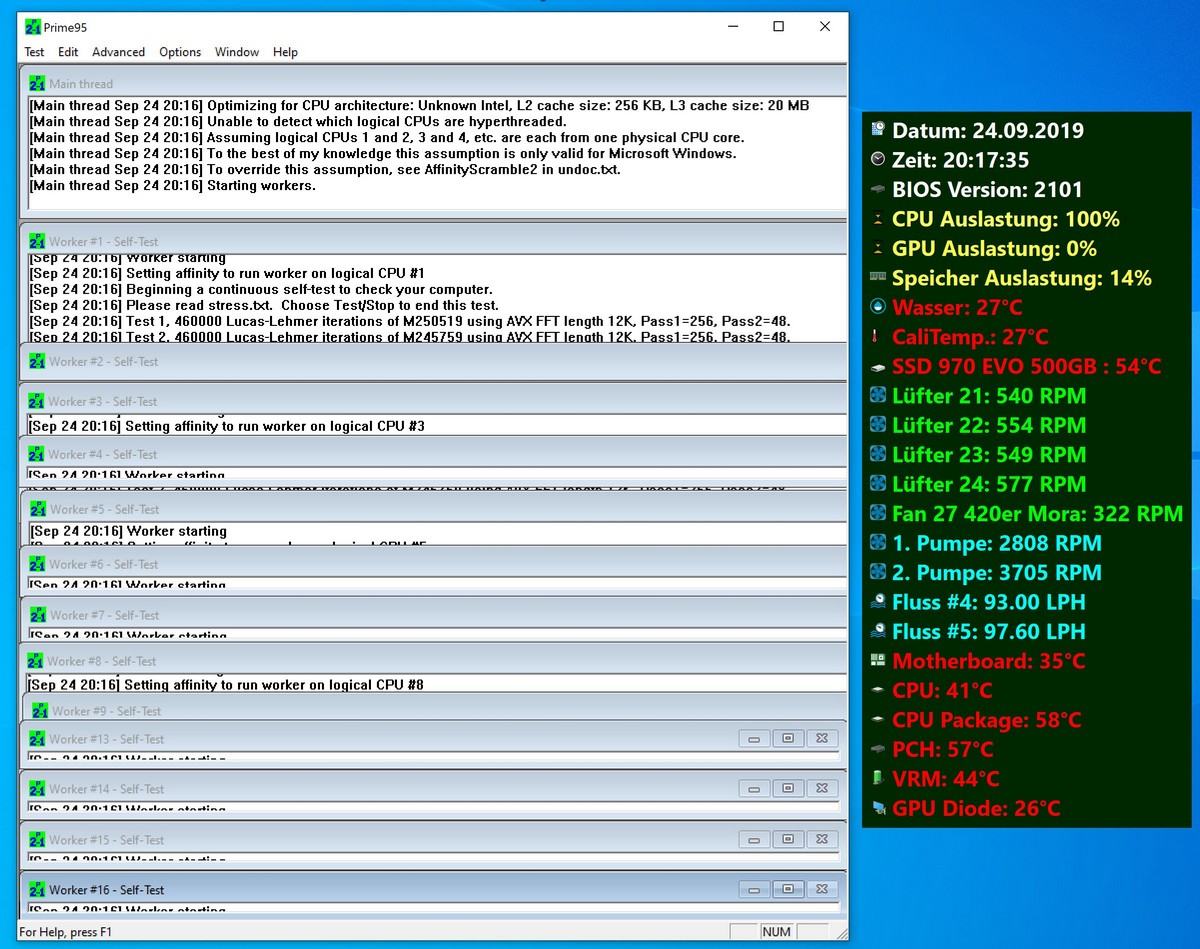Select the Worker #7 - Self-Test title bar
1200x949 pixels.
[432, 615]
